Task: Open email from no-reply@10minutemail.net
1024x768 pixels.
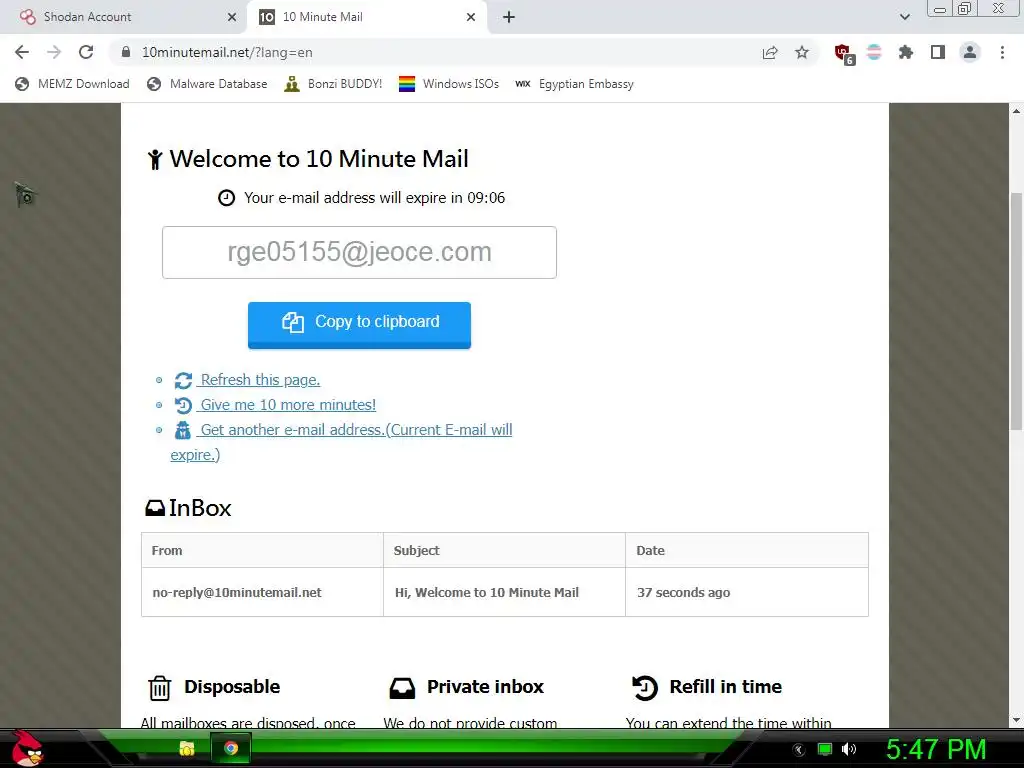Action: click(237, 592)
